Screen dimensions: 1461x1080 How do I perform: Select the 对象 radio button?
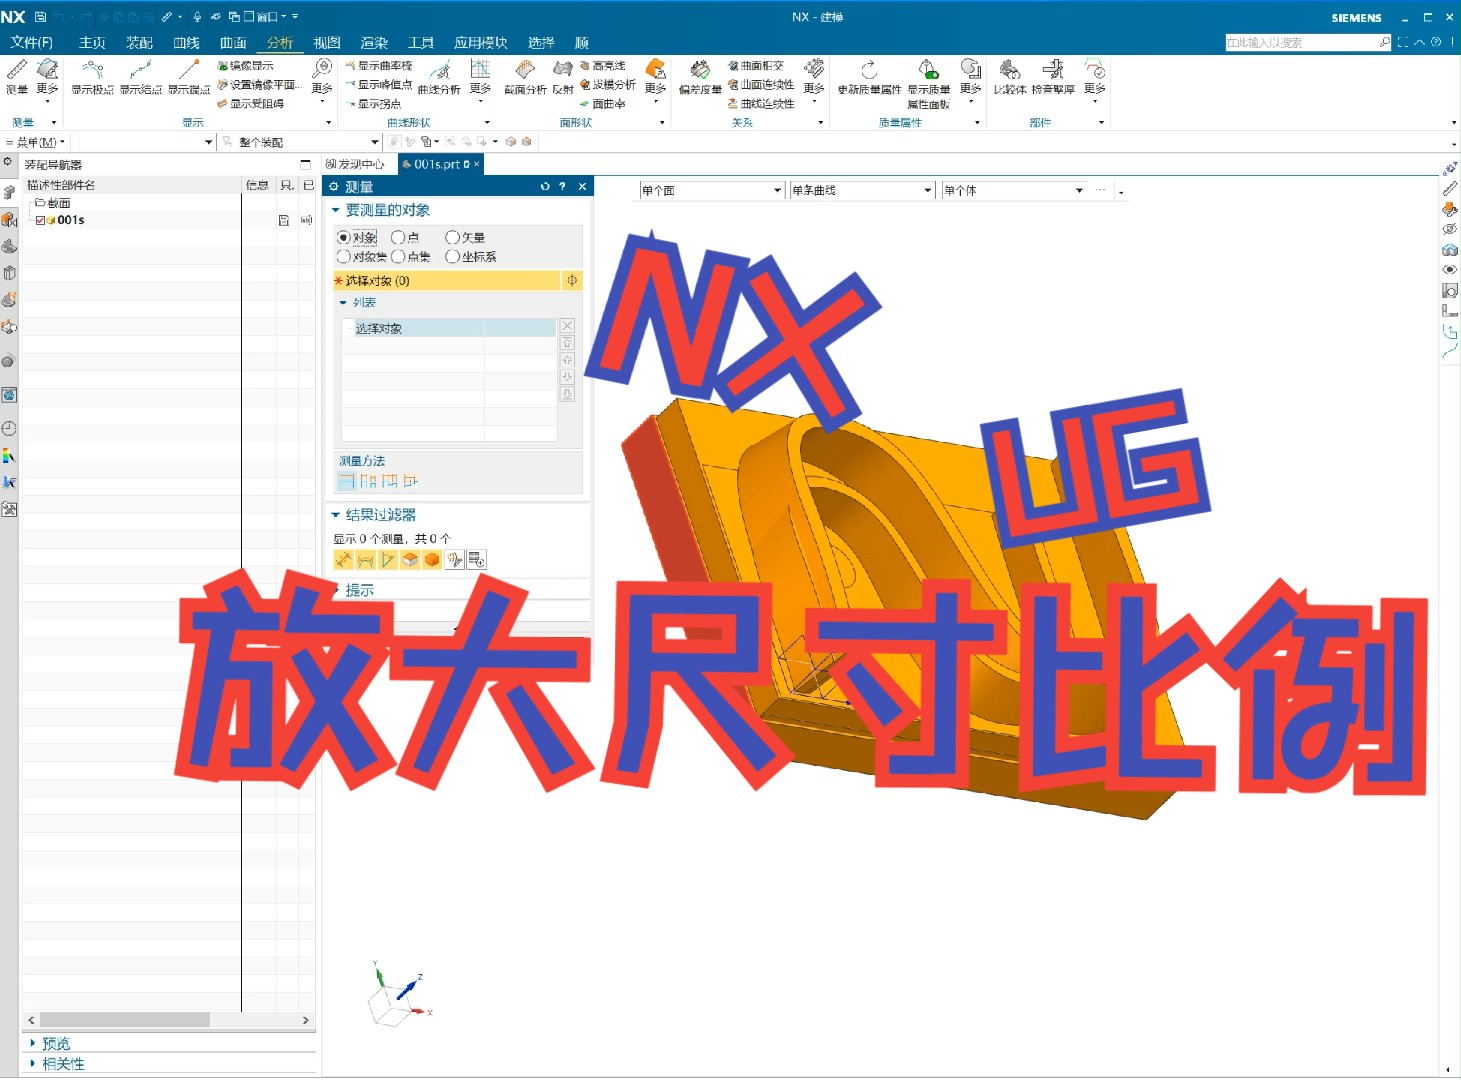pyautogui.click(x=344, y=237)
